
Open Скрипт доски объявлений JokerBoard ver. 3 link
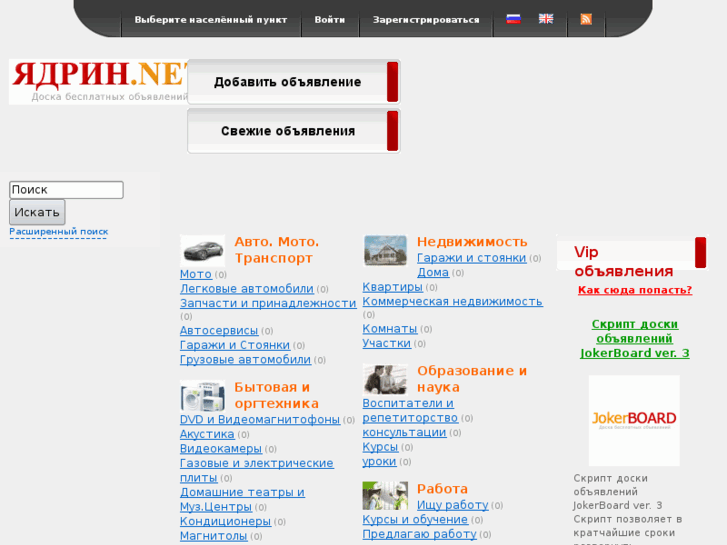click(x=635, y=339)
